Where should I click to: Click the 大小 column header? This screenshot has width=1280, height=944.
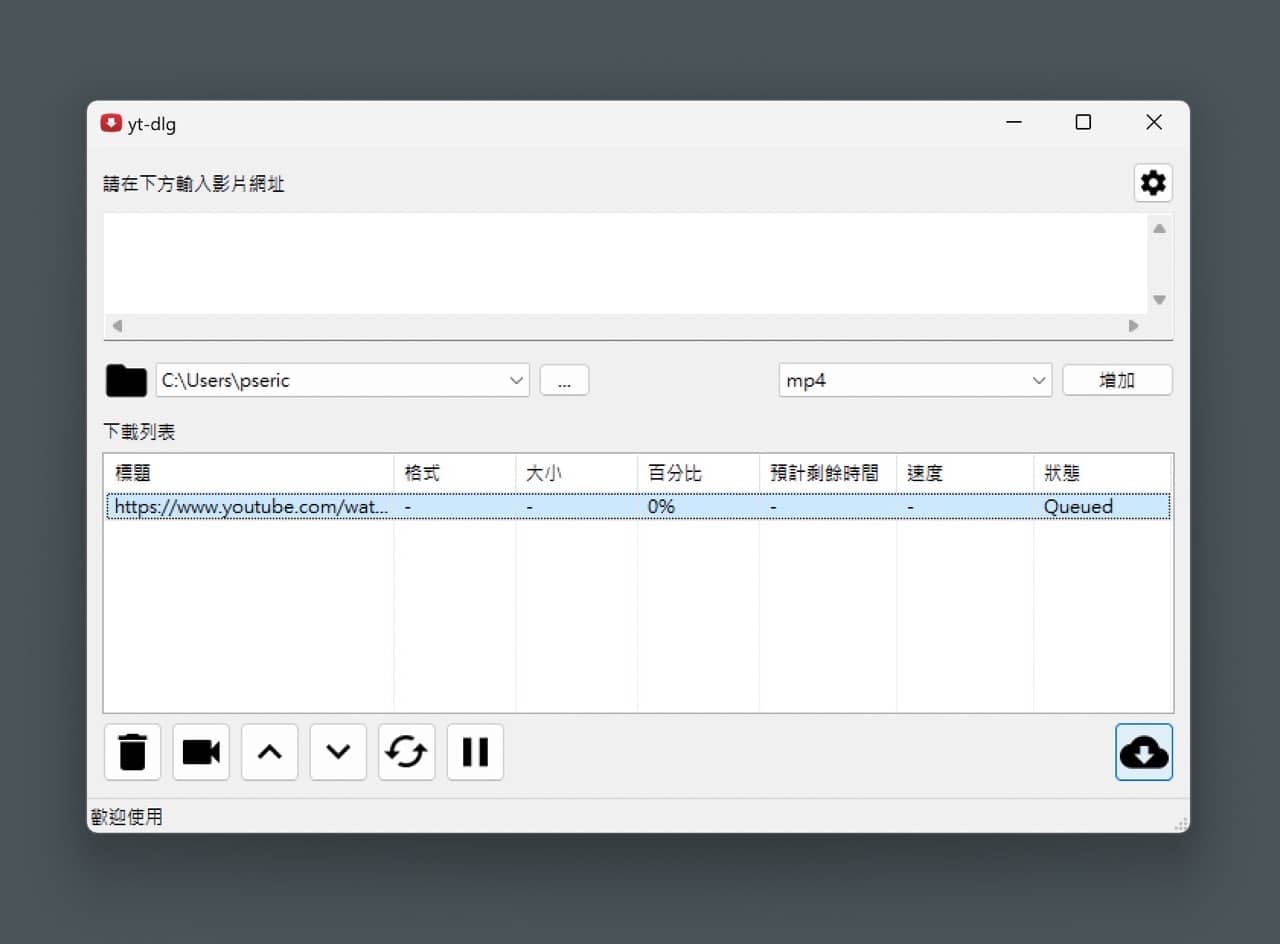[x=577, y=473]
